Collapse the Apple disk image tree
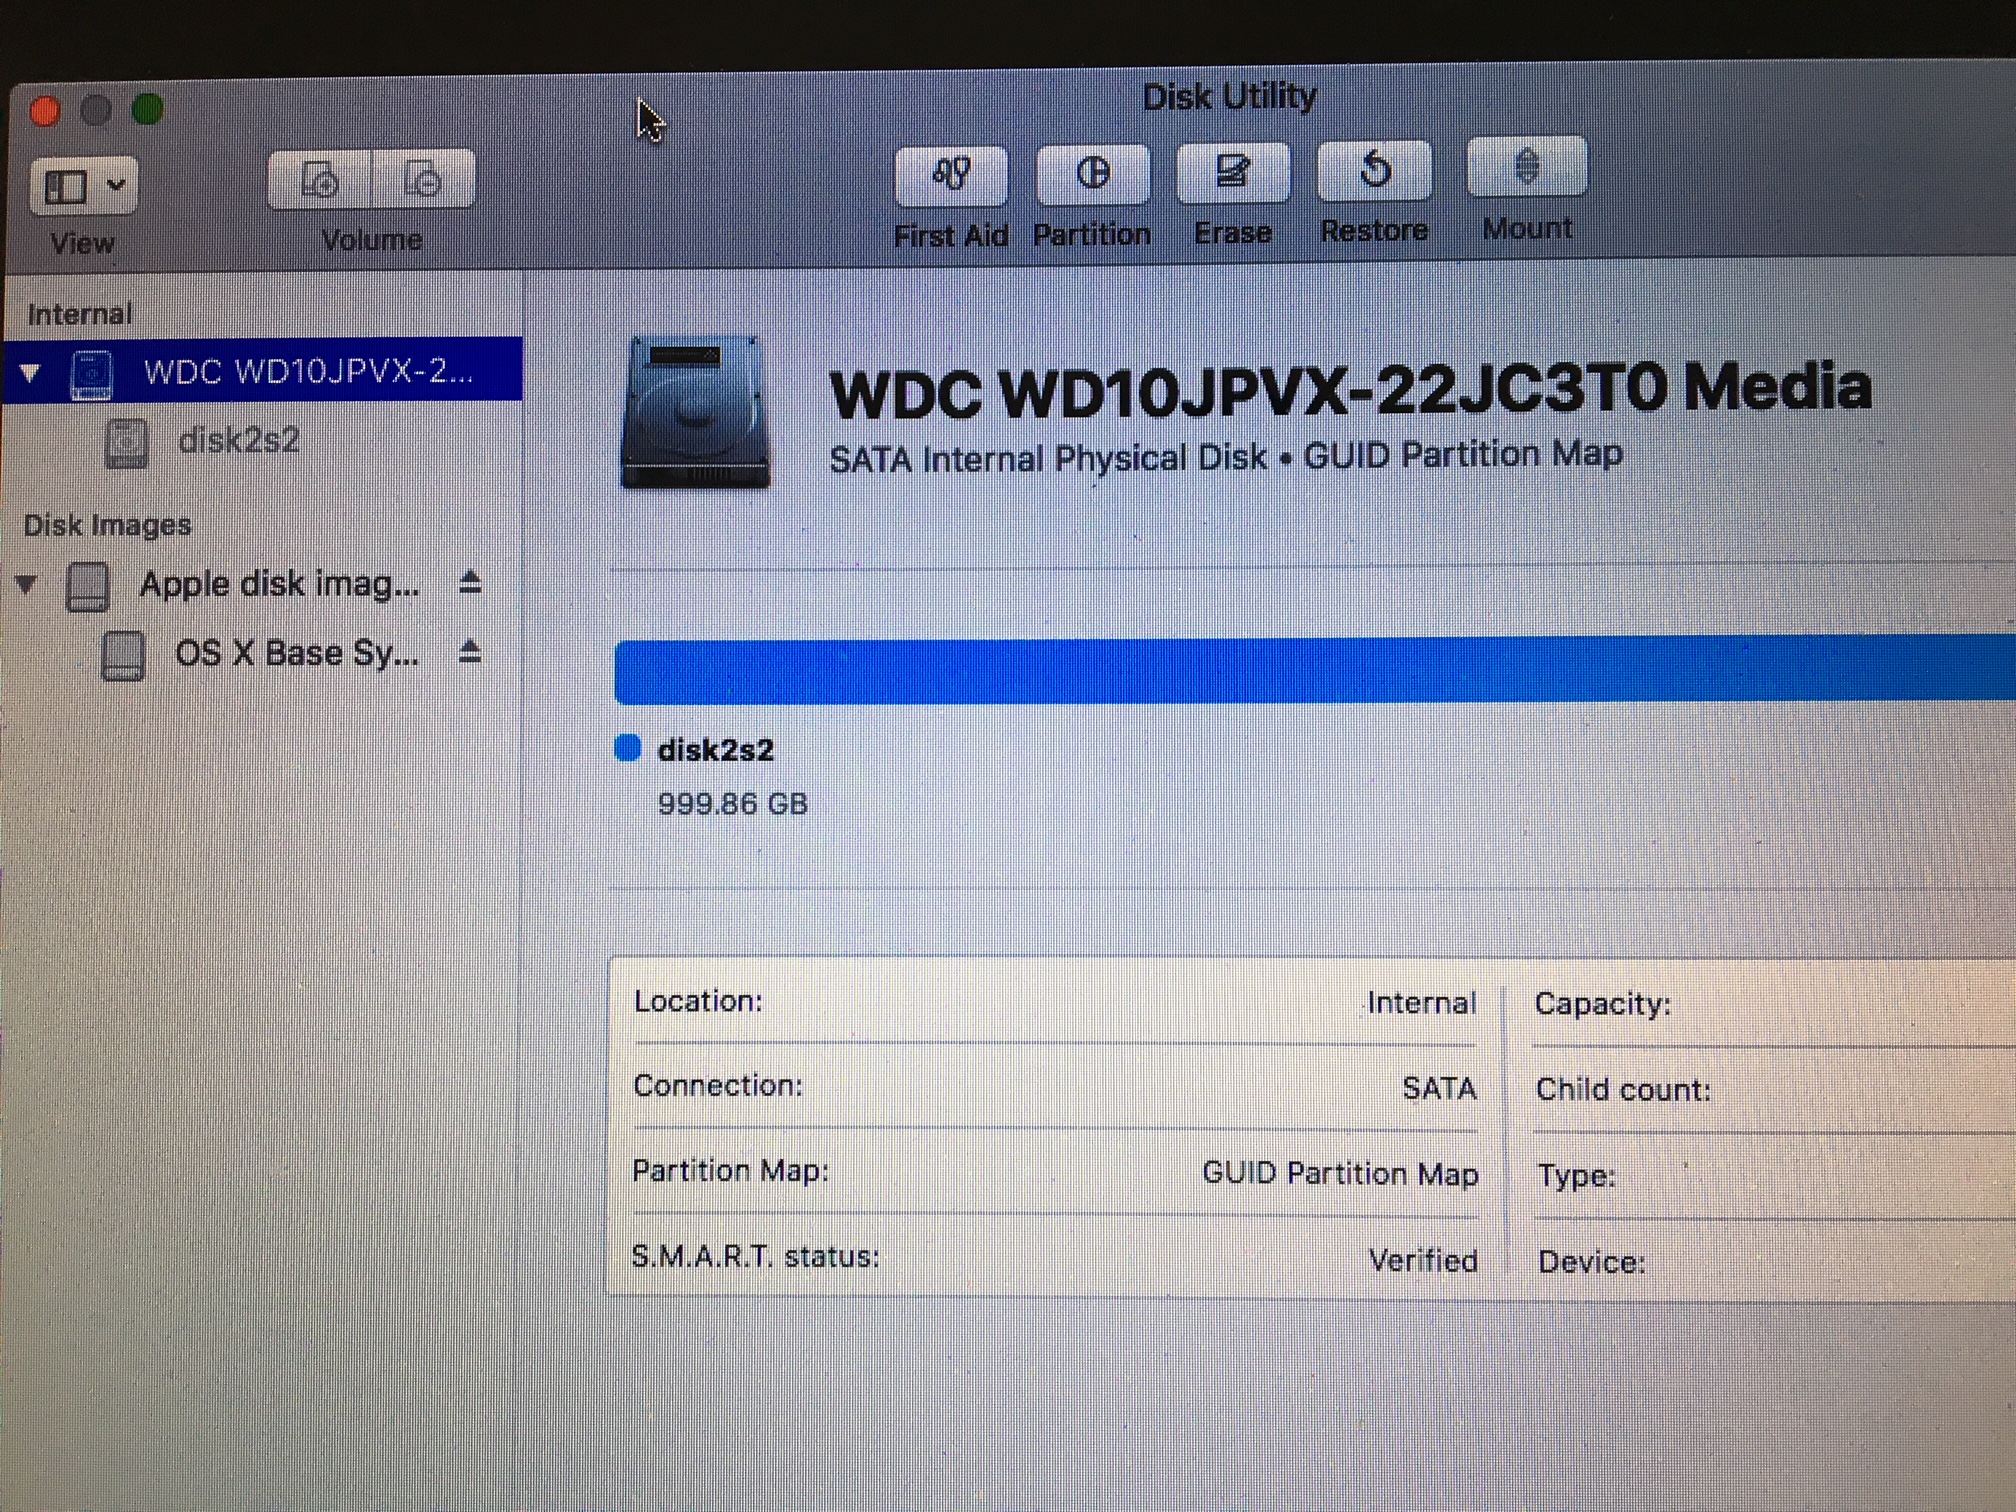 pos(27,584)
